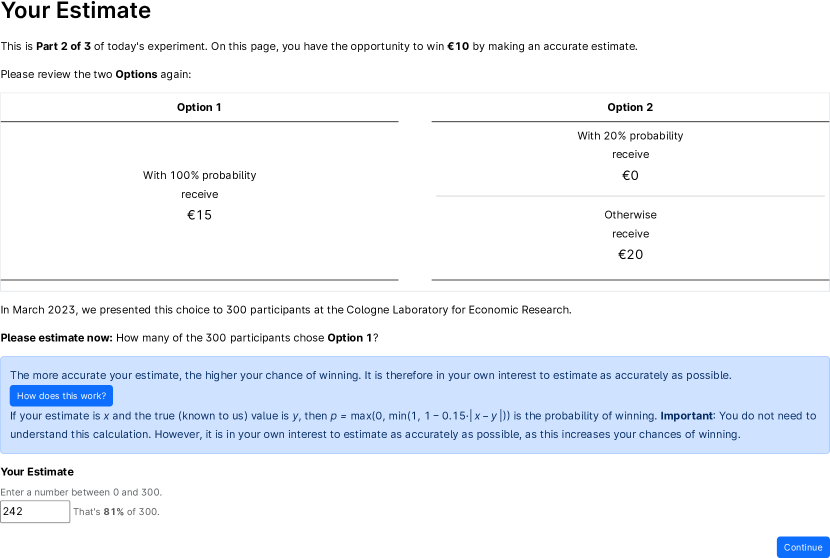Click the bold €10 prize amount
The height and width of the screenshot is (558, 830).
[x=457, y=46]
